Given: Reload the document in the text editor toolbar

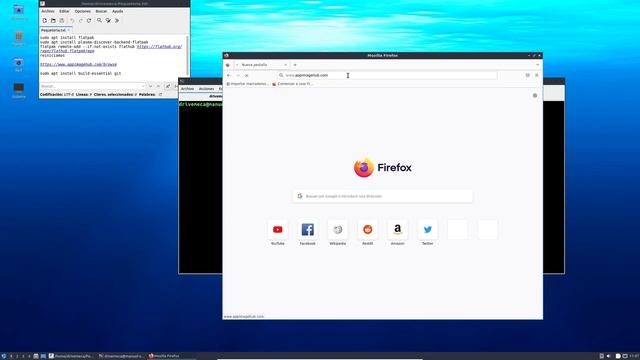Looking at the screenshot, I should [89, 20].
